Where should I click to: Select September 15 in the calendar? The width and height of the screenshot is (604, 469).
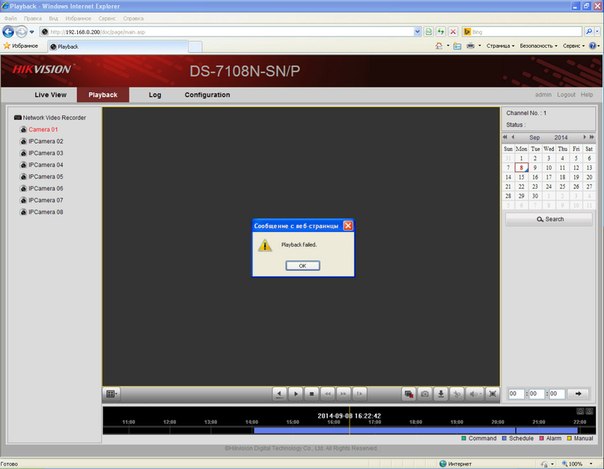[x=521, y=177]
